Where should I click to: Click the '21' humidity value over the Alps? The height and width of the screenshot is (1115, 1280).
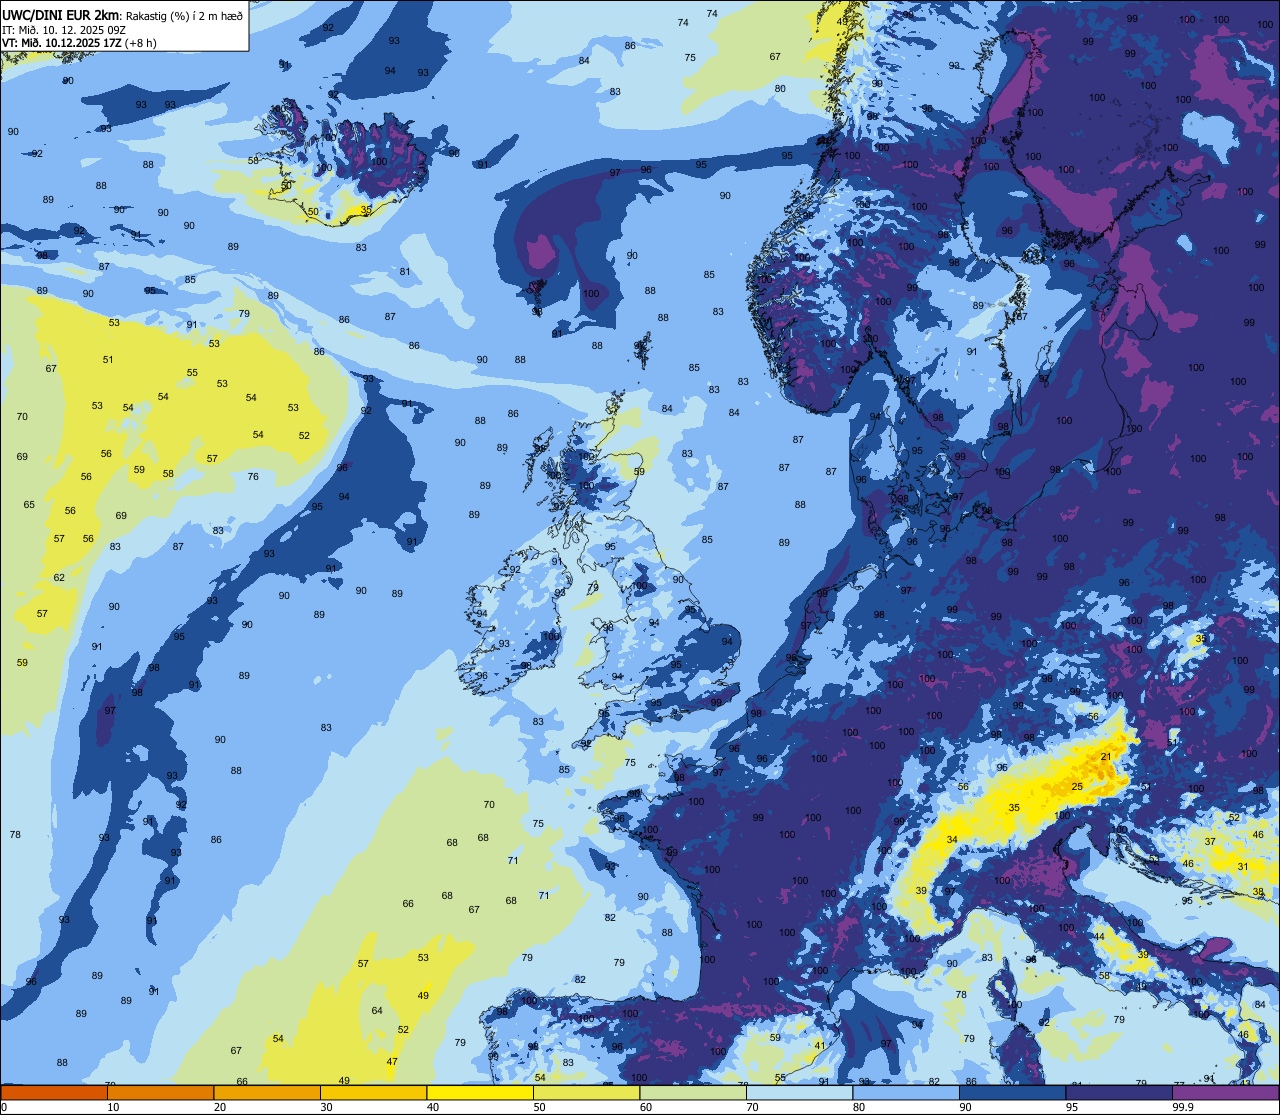pos(1105,757)
